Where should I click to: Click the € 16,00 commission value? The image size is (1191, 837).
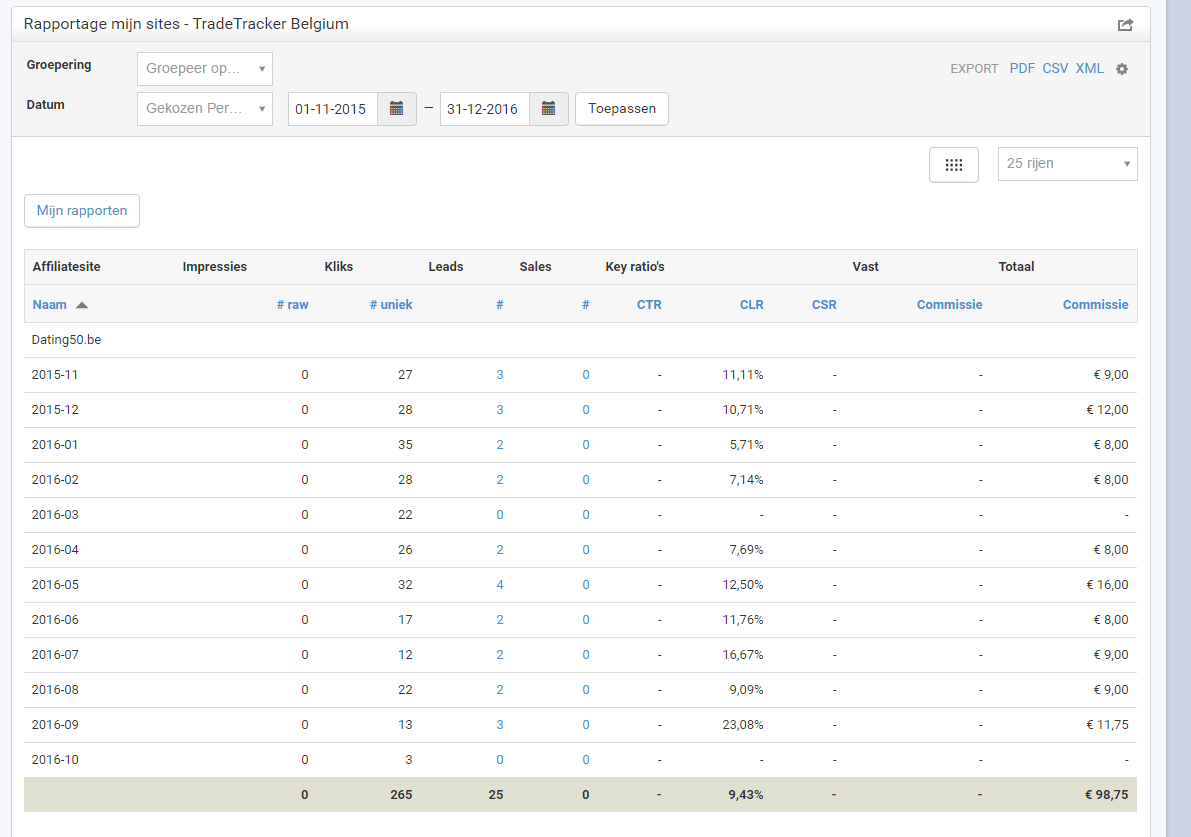1107,585
